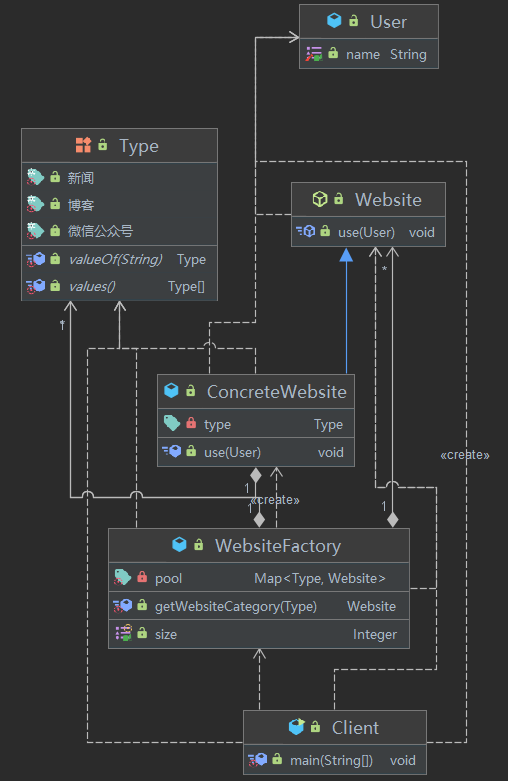Image resolution: width=508 pixels, height=781 pixels.
Task: Select the 新闻 enum constant
Action: coord(81,178)
